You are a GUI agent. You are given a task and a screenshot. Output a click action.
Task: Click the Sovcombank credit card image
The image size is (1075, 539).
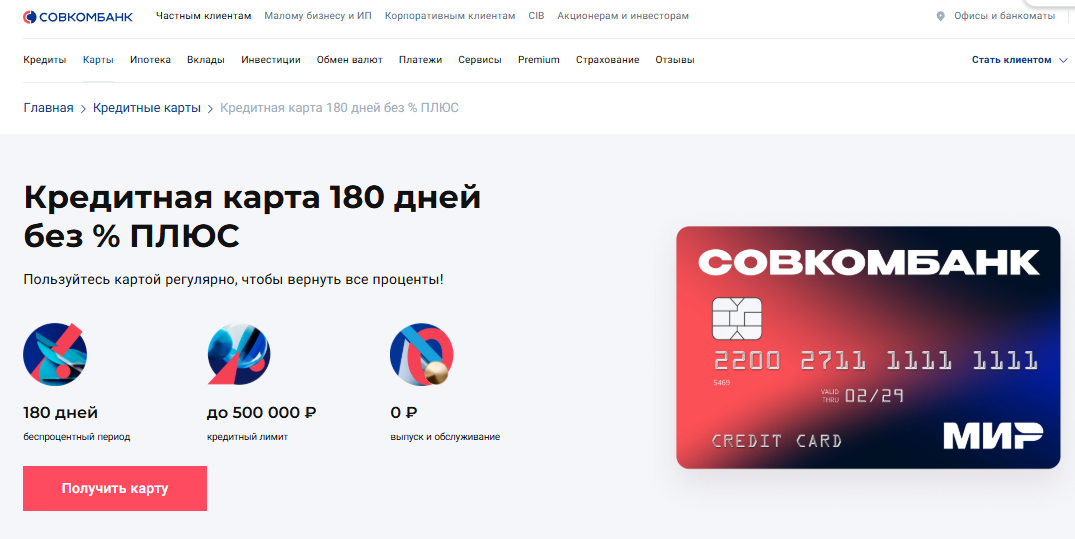pos(868,348)
